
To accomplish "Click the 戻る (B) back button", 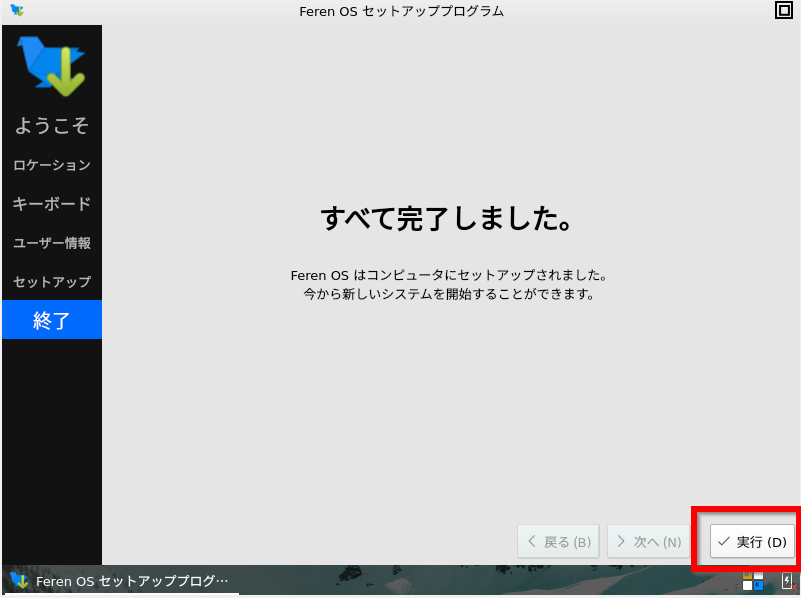I will point(558,541).
